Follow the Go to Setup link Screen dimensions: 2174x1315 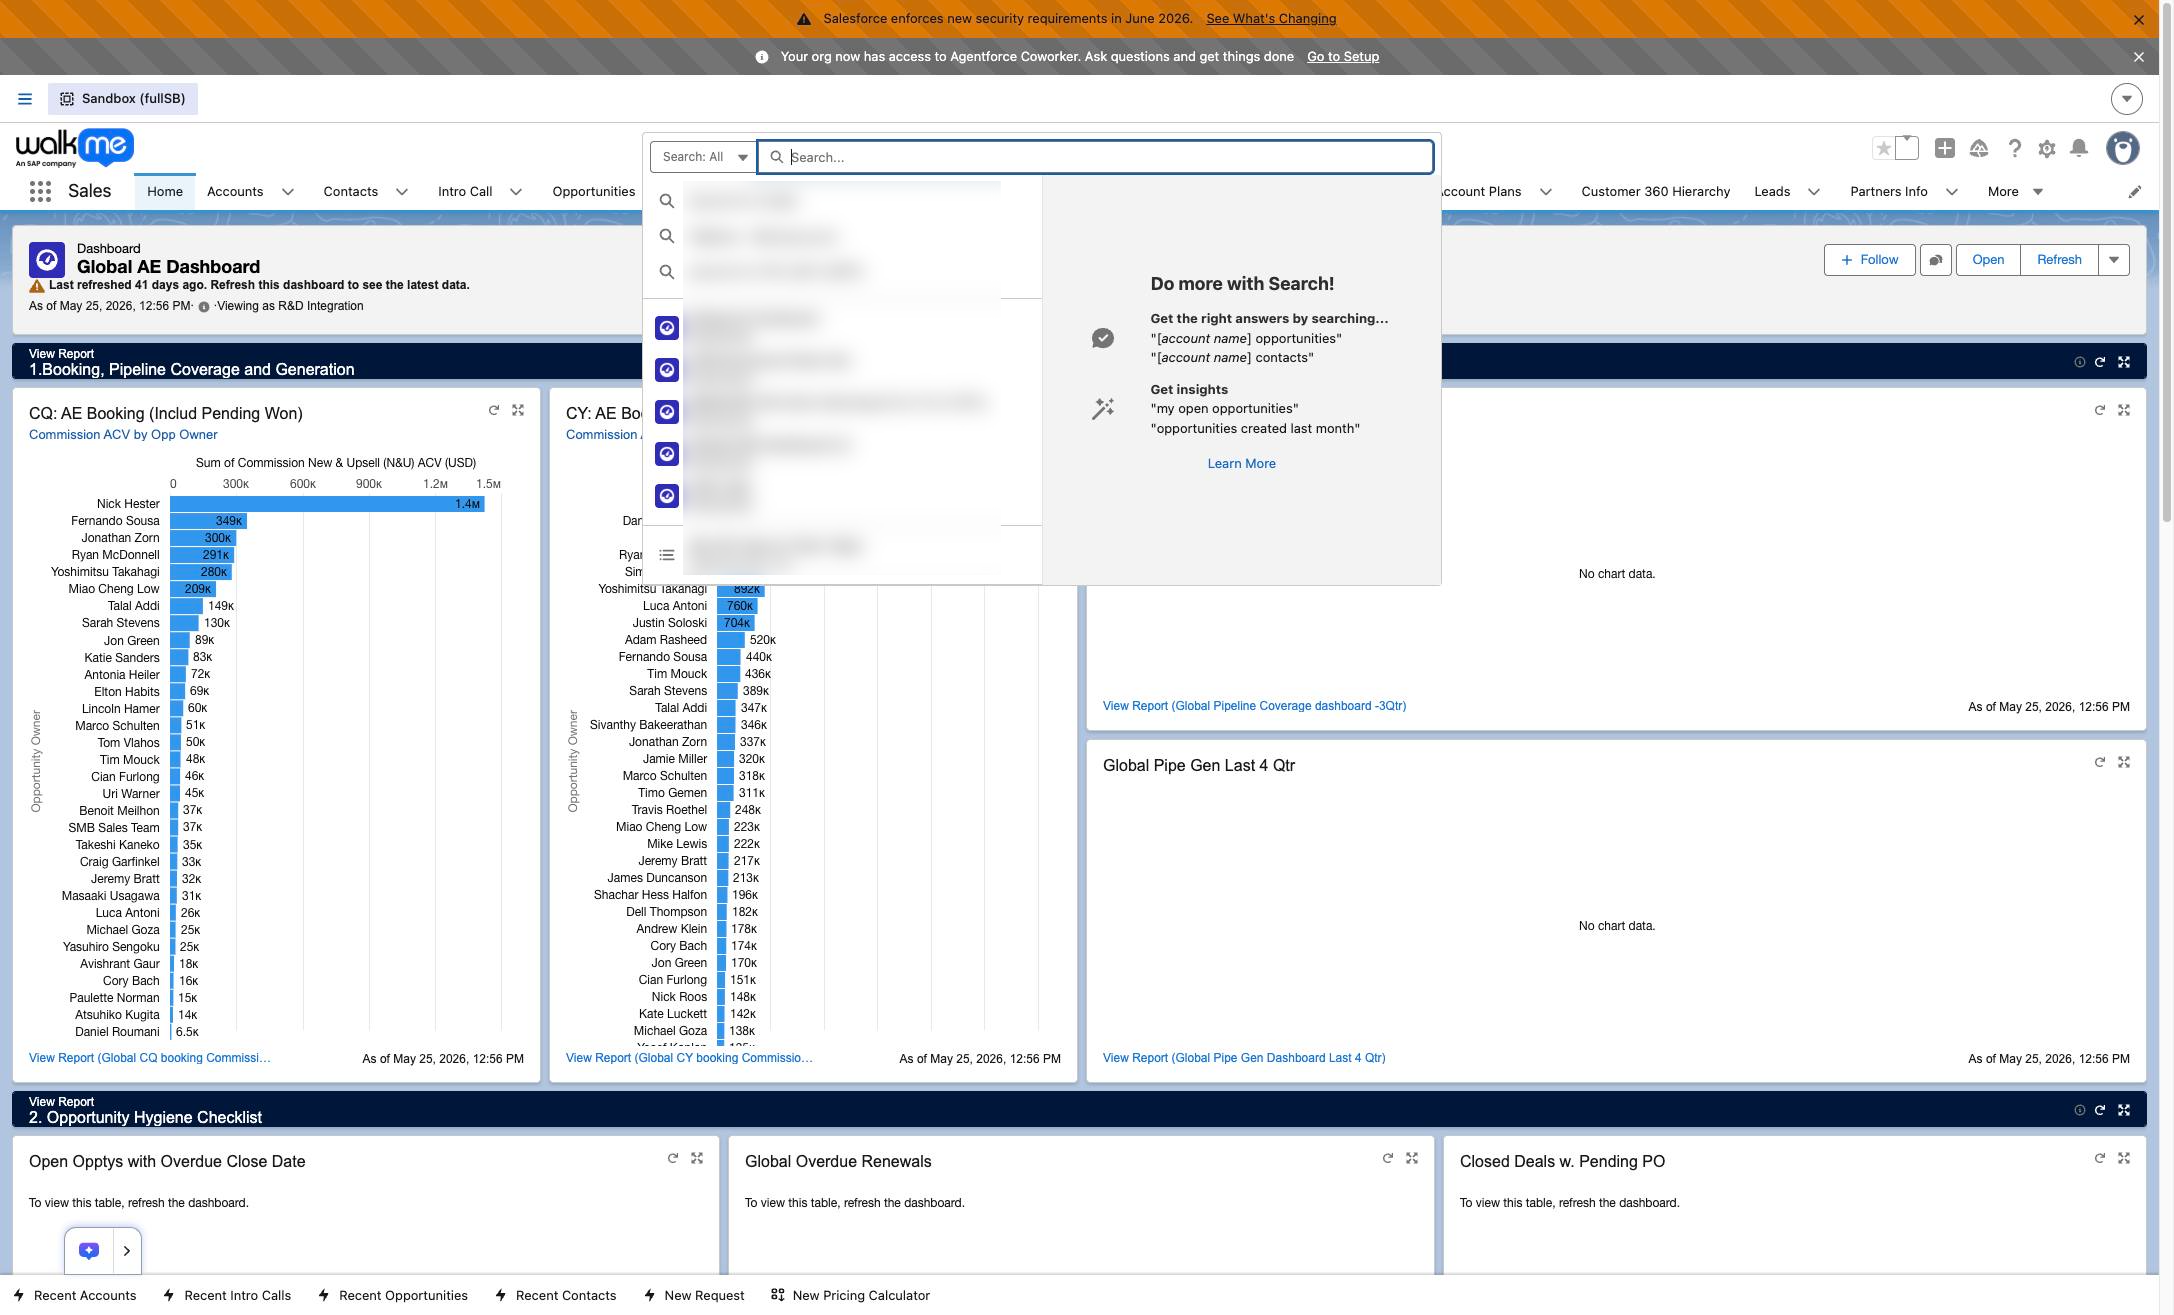point(1343,57)
